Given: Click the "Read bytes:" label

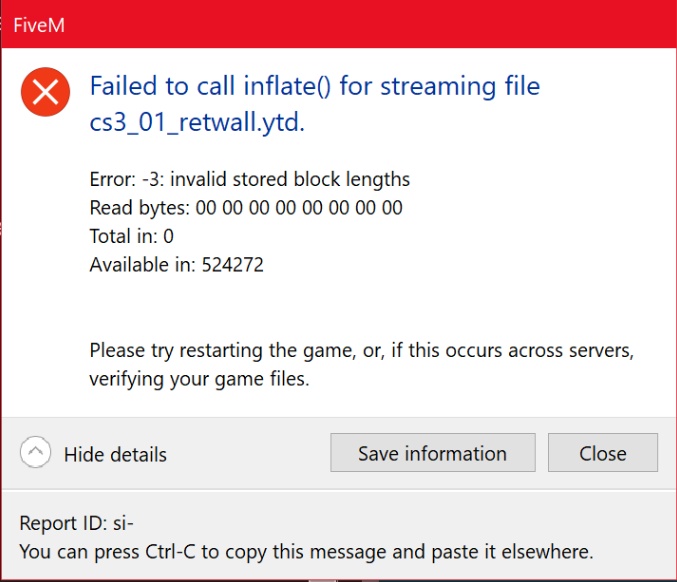Looking at the screenshot, I should (x=139, y=208).
